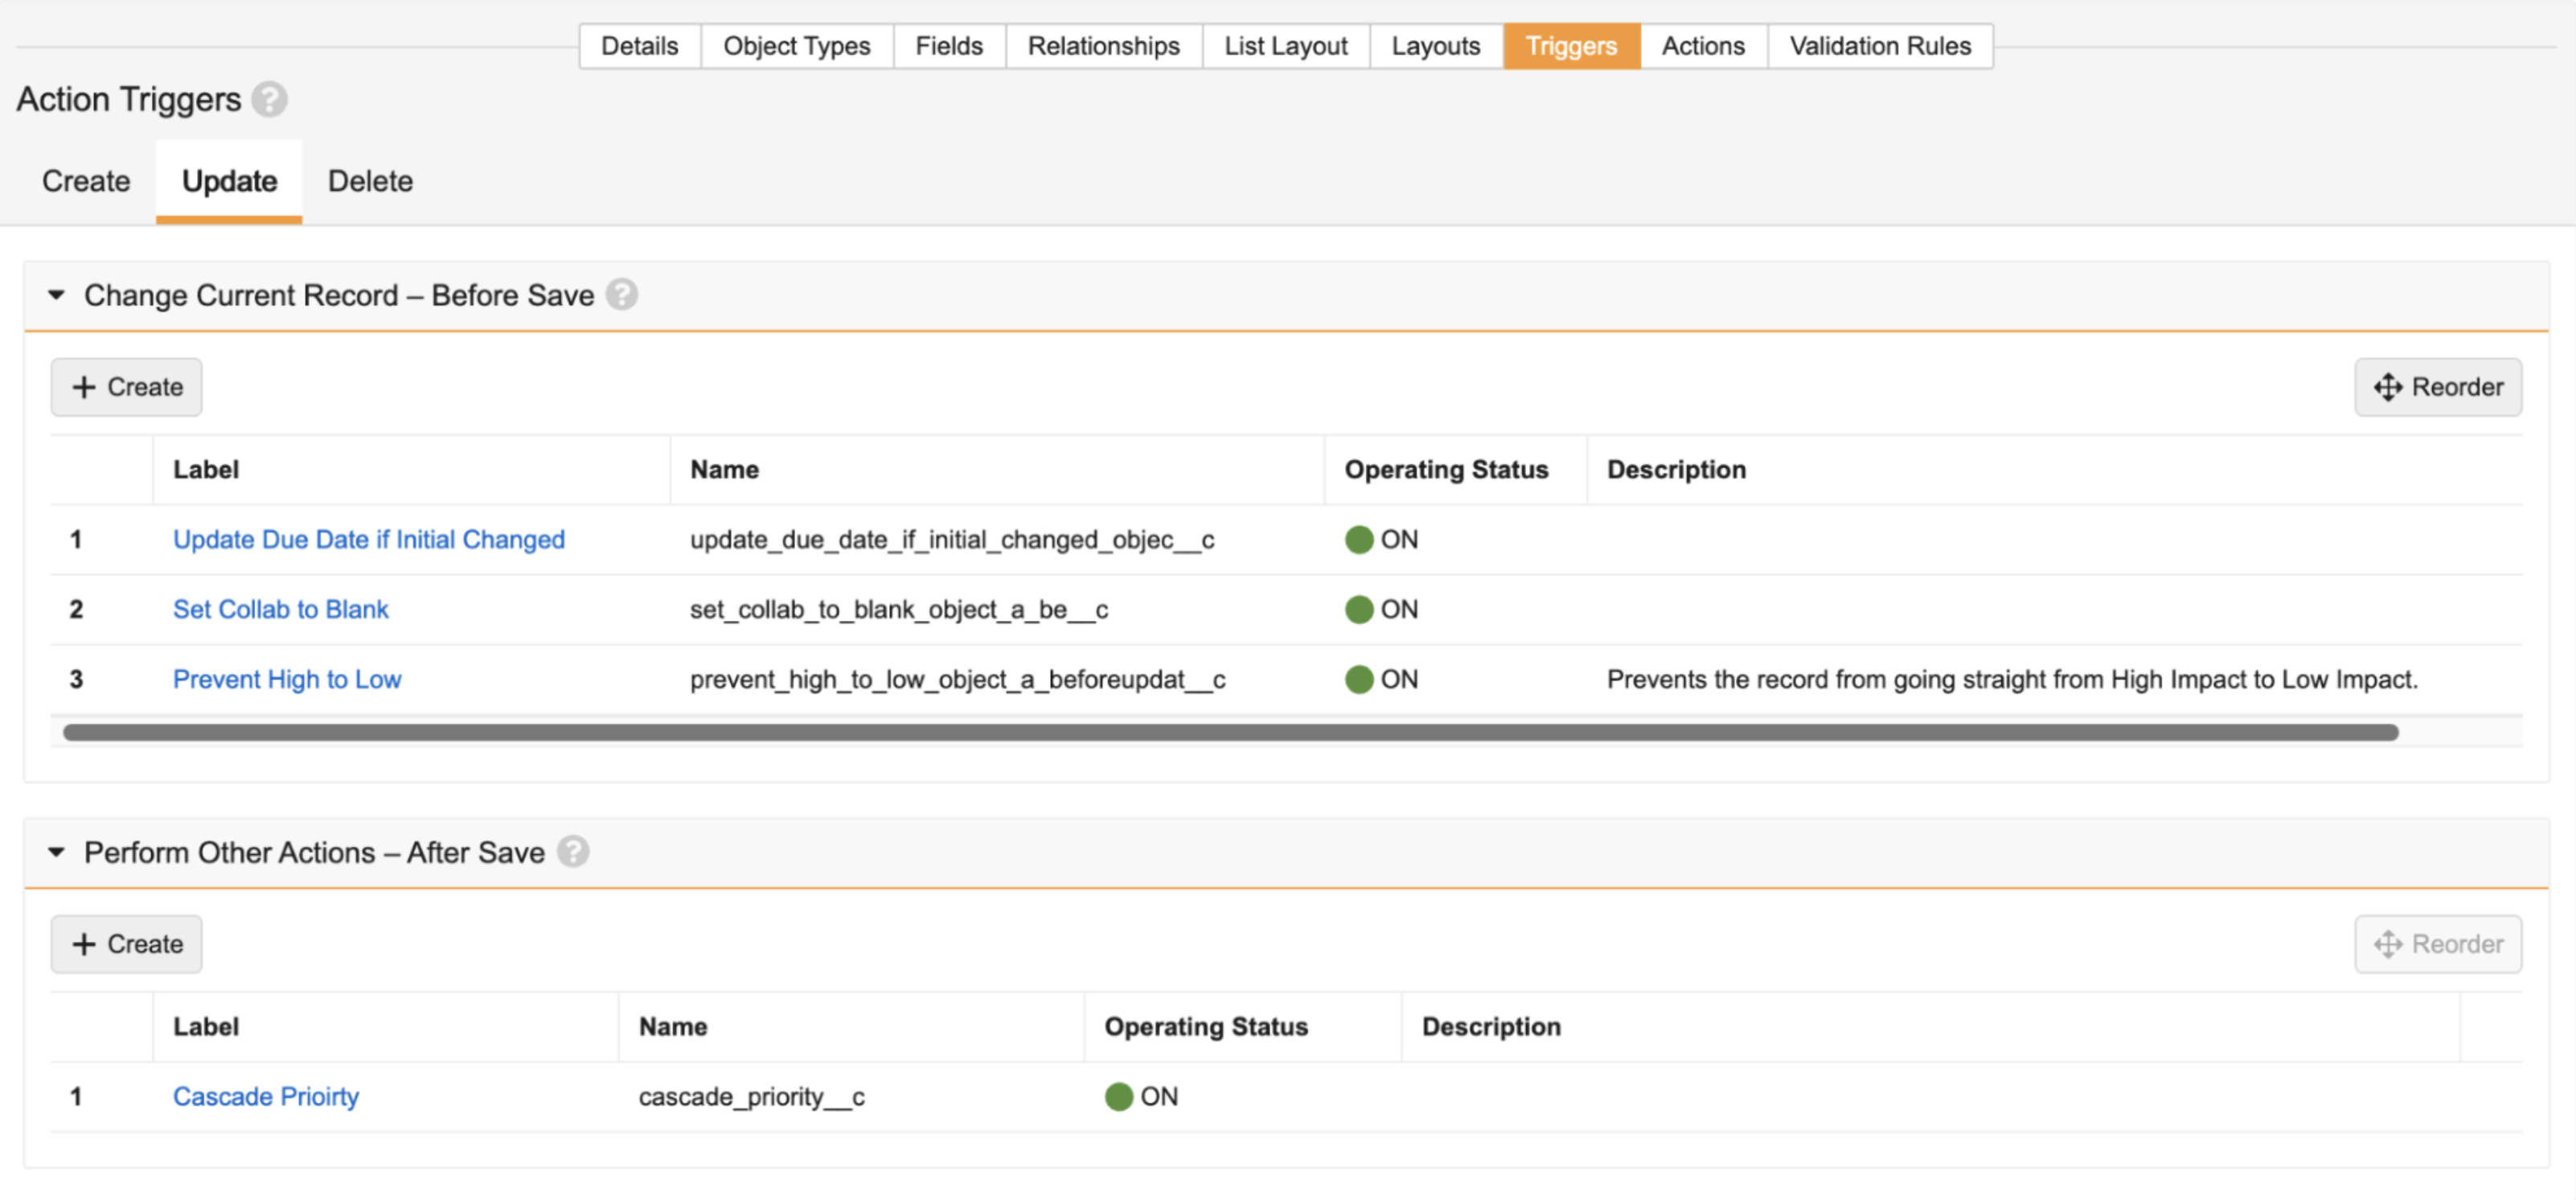This screenshot has width=2576, height=1200.
Task: Click Create button in After Save section
Action: click(127, 944)
